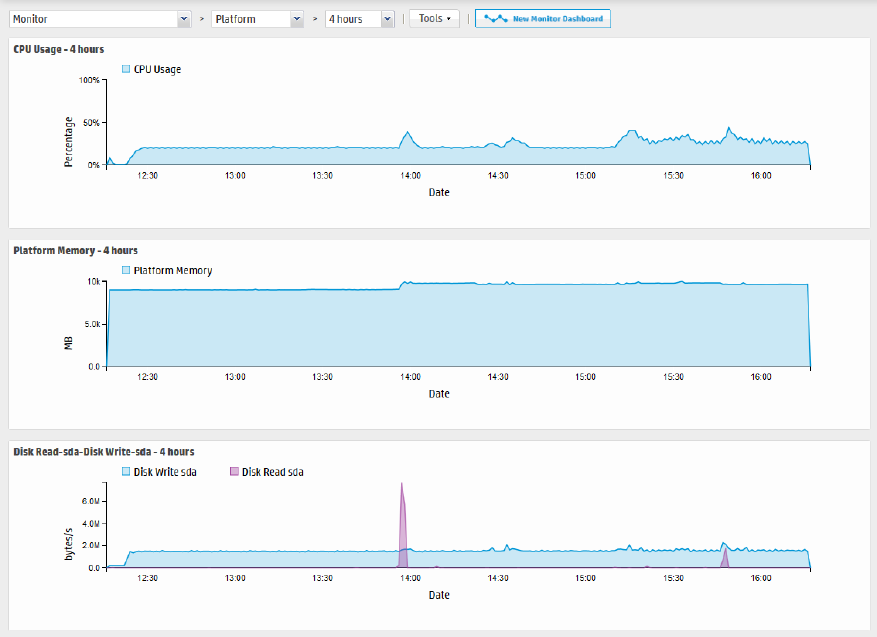
Task: Open the Tools menu
Action: coord(435,18)
